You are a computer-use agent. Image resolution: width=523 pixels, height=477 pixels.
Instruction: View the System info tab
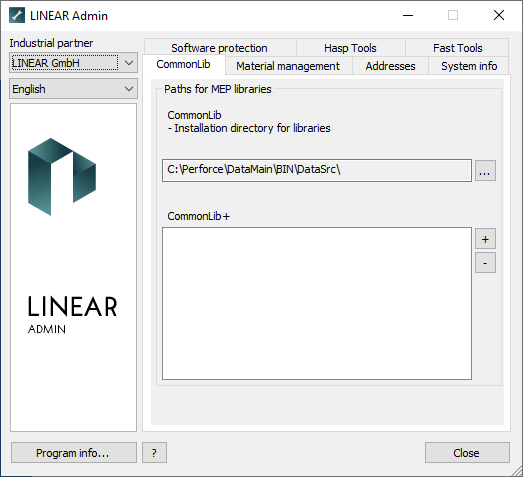pos(469,66)
